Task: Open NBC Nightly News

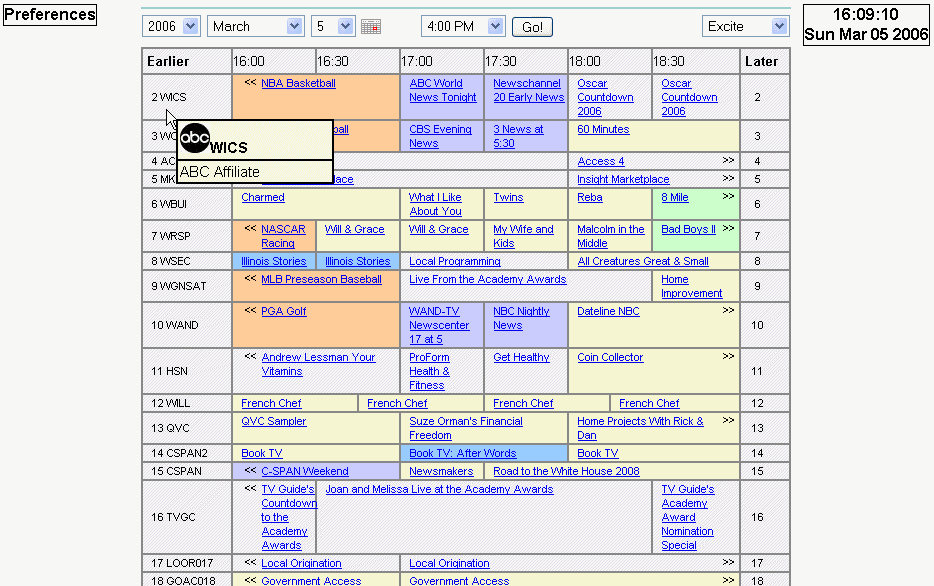Action: tap(521, 319)
